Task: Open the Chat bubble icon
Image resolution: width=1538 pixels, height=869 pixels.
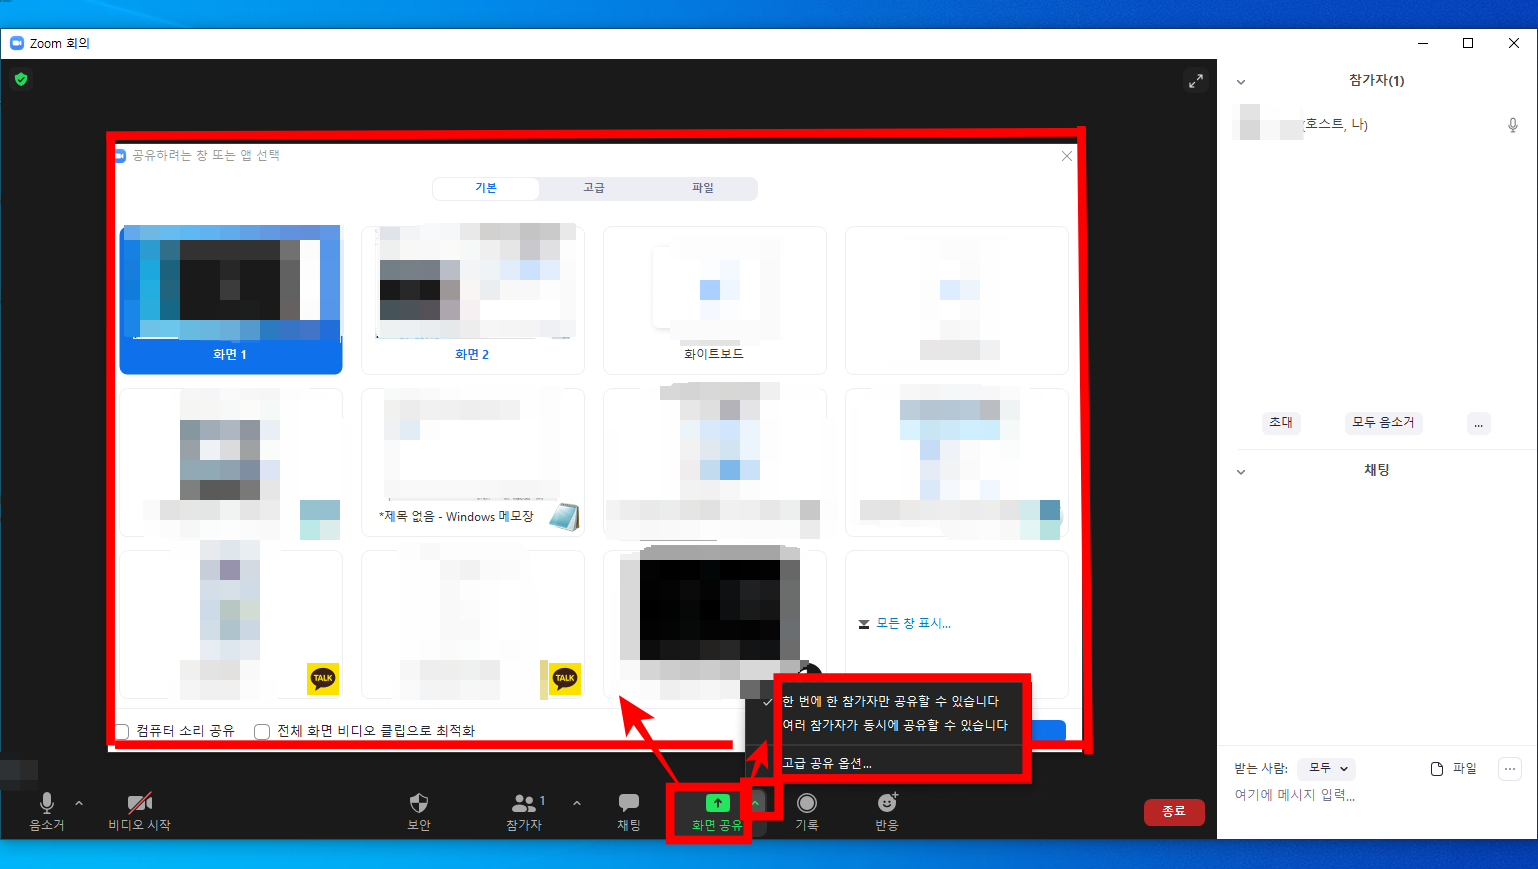Action: (629, 802)
